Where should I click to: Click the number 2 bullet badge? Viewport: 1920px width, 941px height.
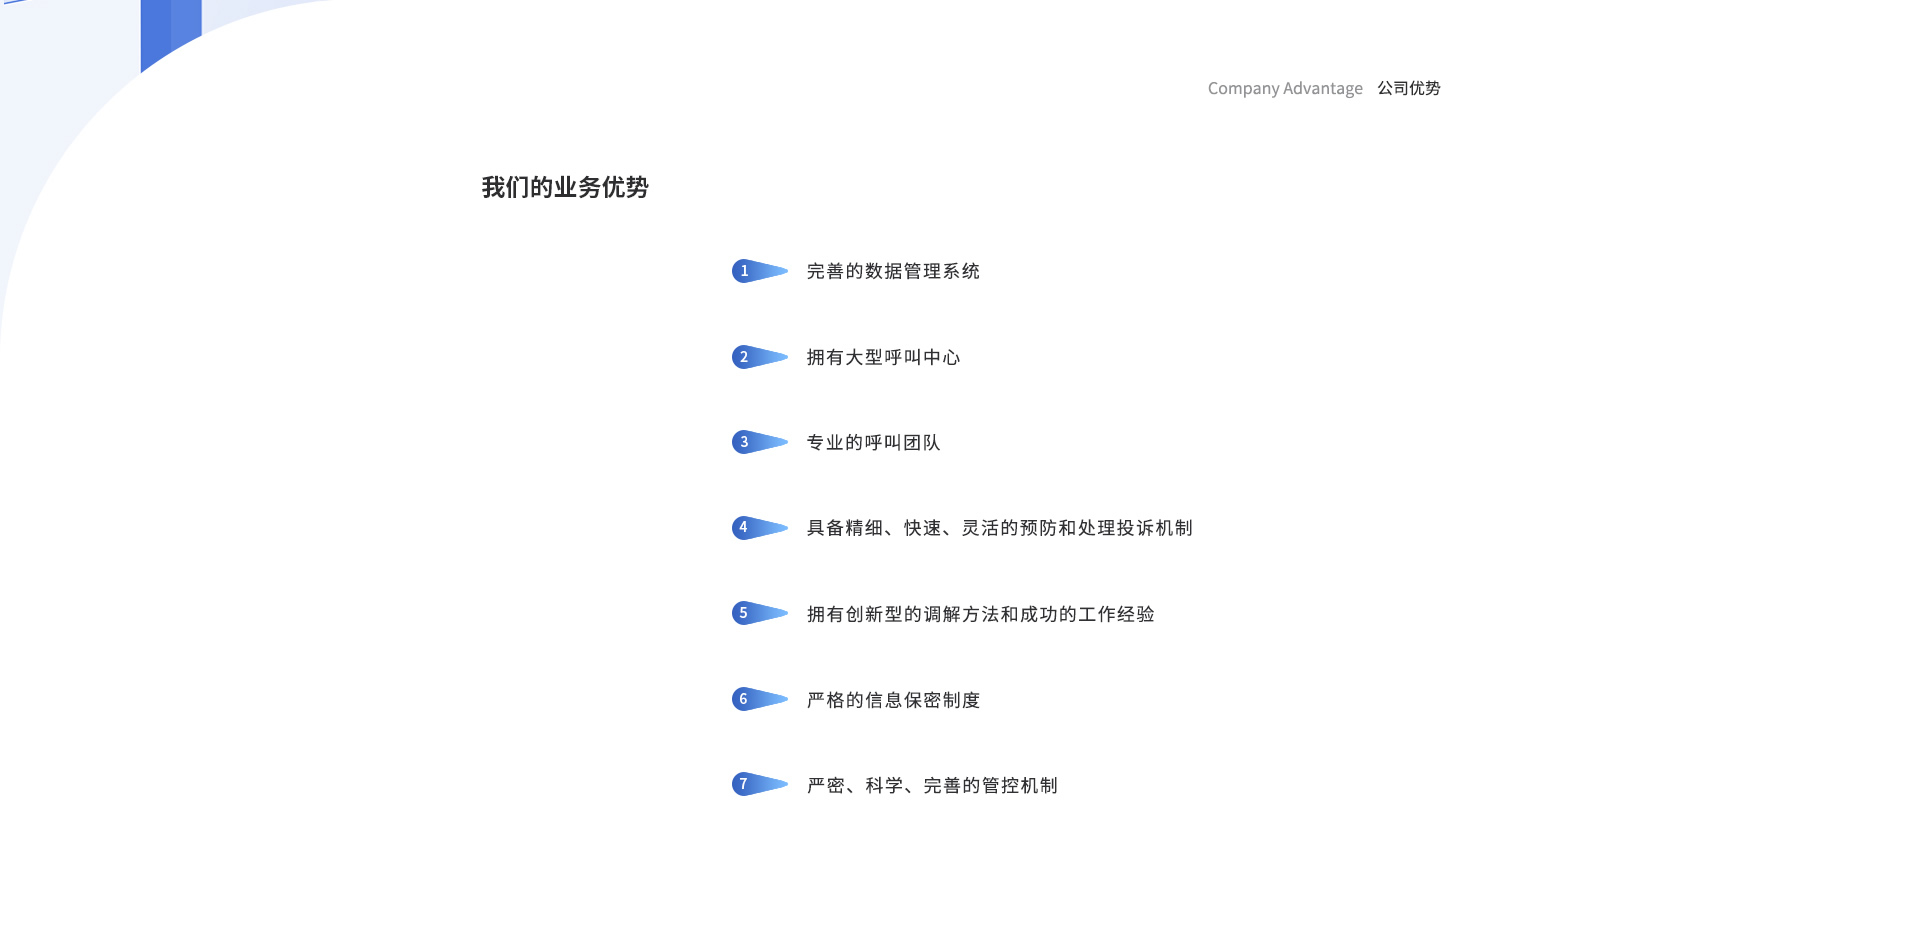tap(744, 357)
